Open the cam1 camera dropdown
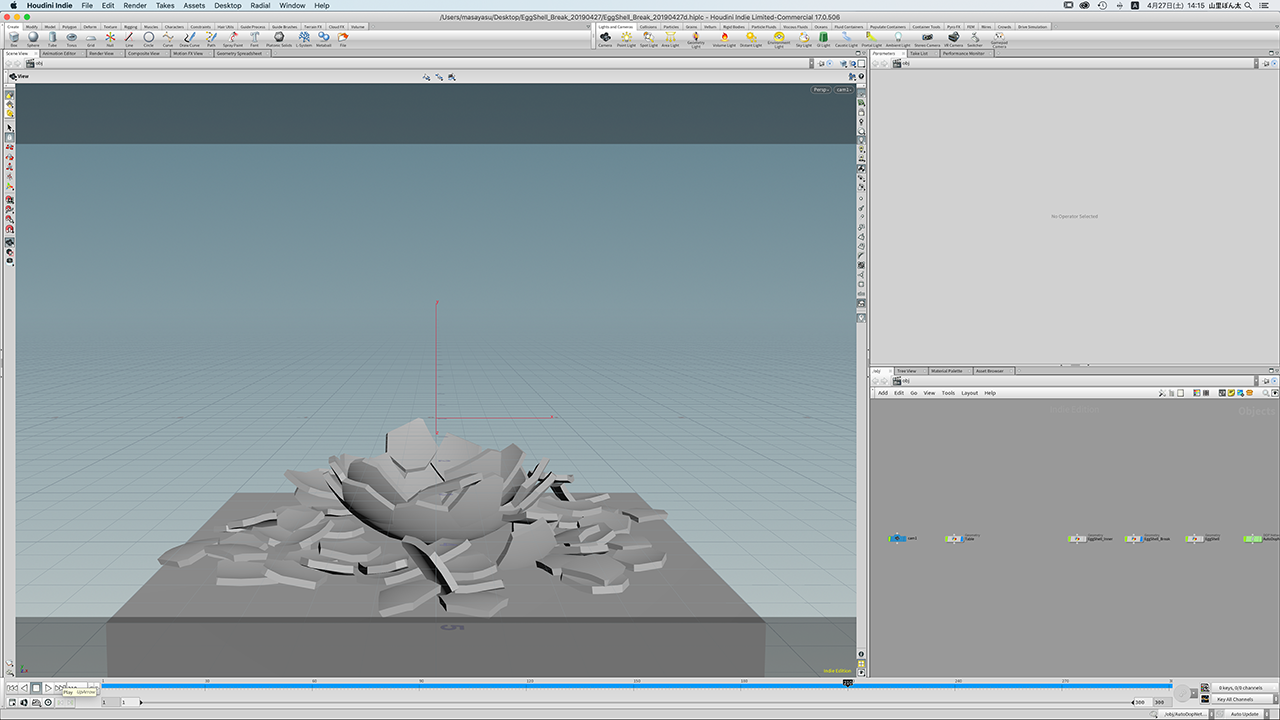Screen dimensions: 1280x720 [845, 90]
